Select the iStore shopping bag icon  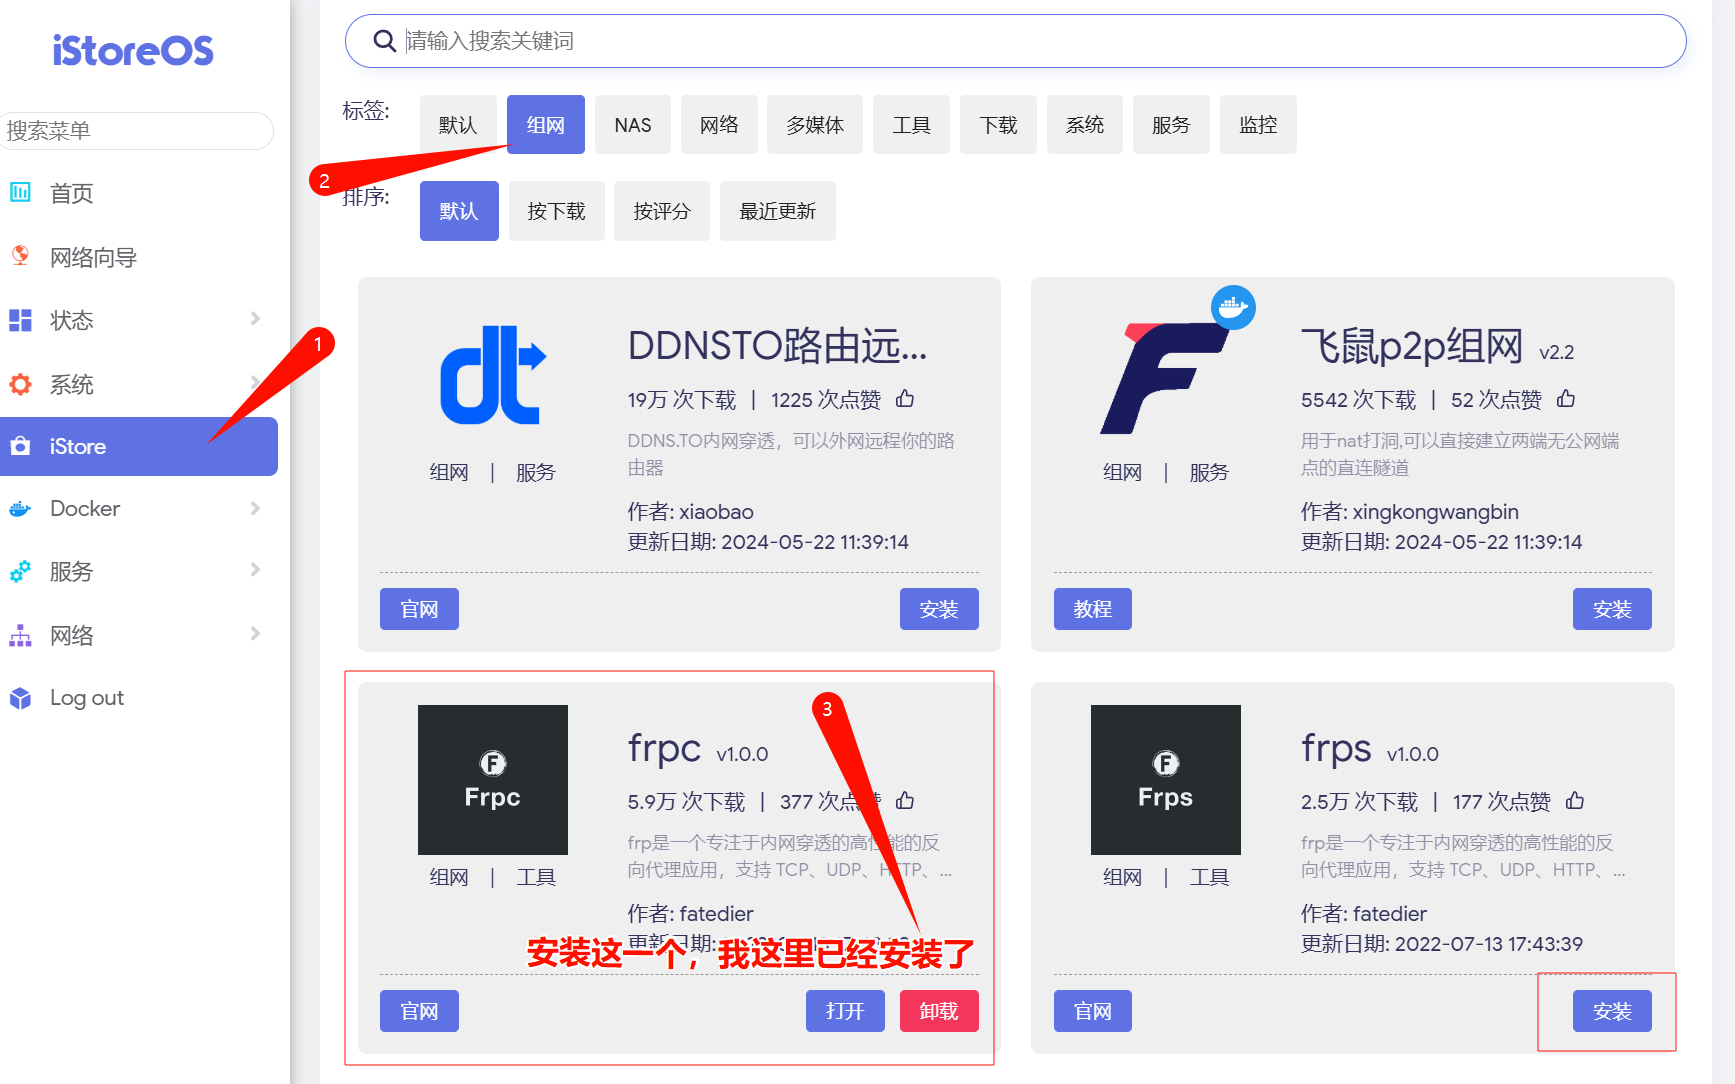21,447
